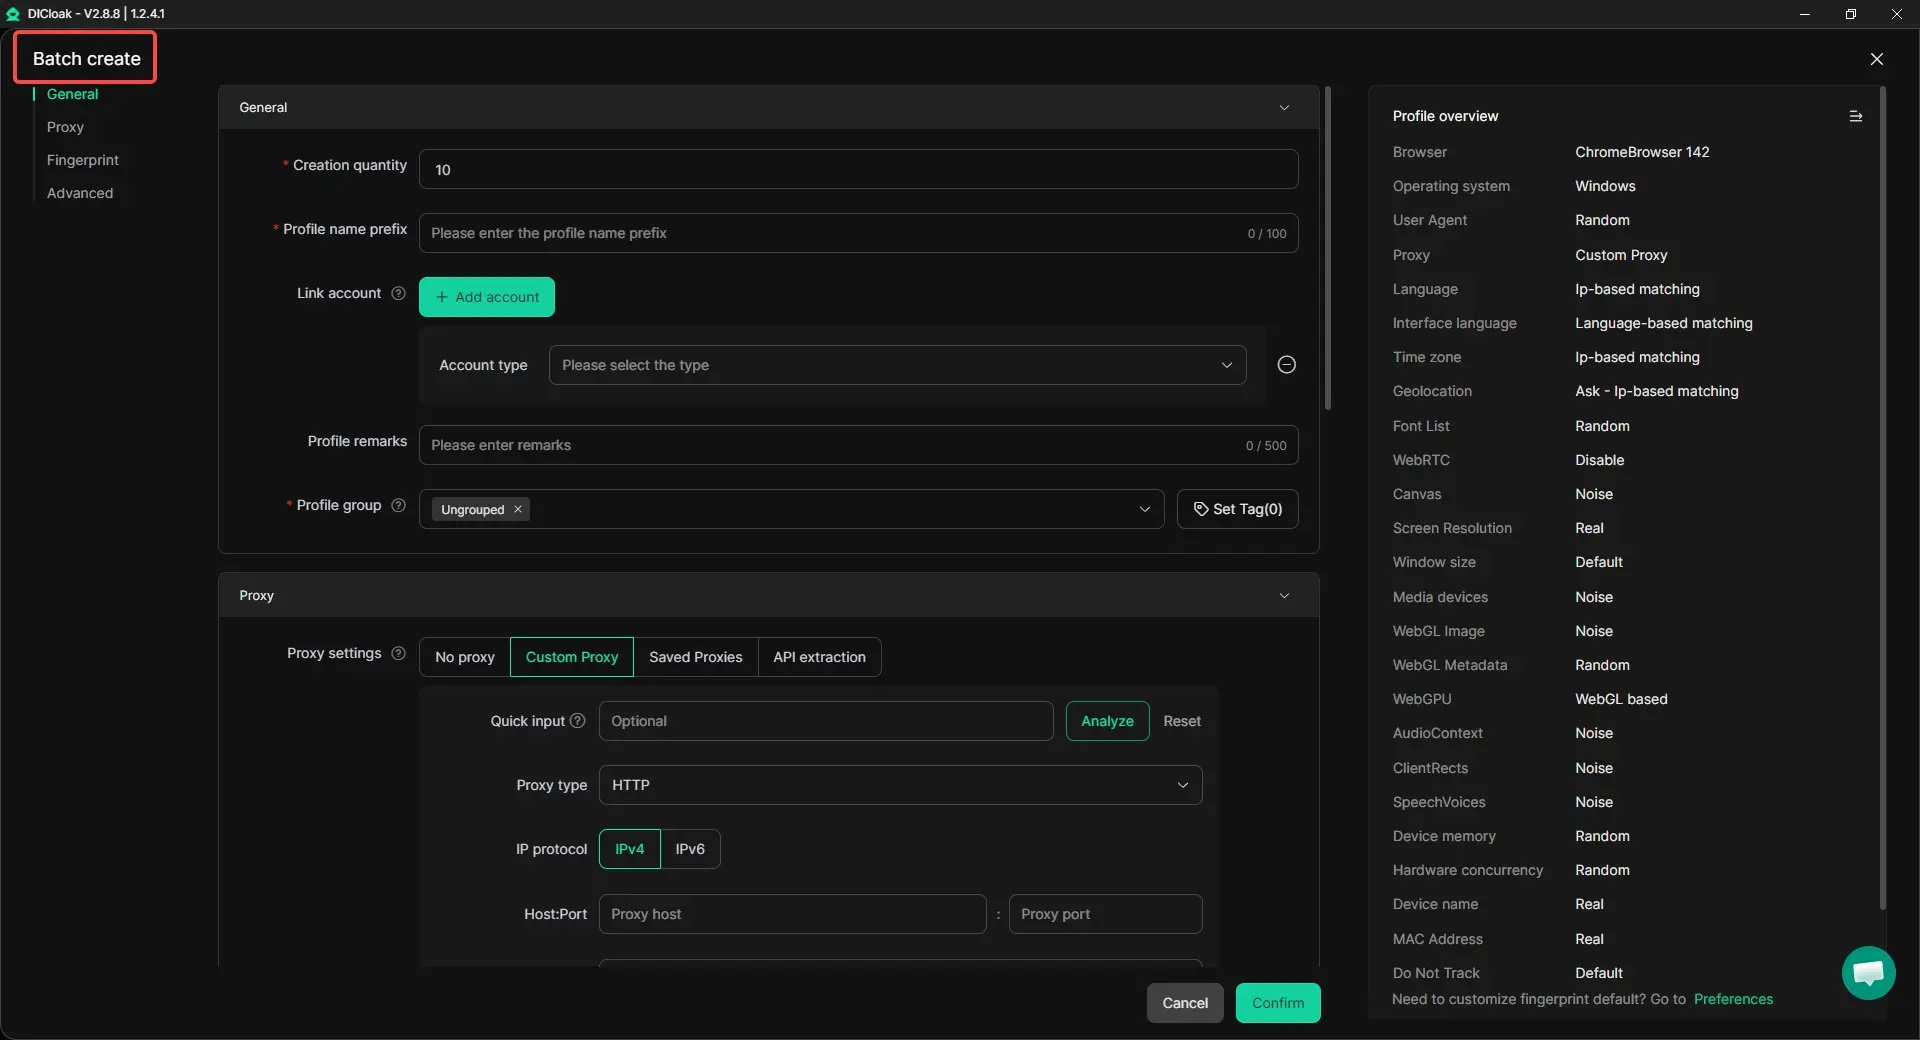Click the Quick input help icon
The width and height of the screenshot is (1920, 1040).
point(577,721)
